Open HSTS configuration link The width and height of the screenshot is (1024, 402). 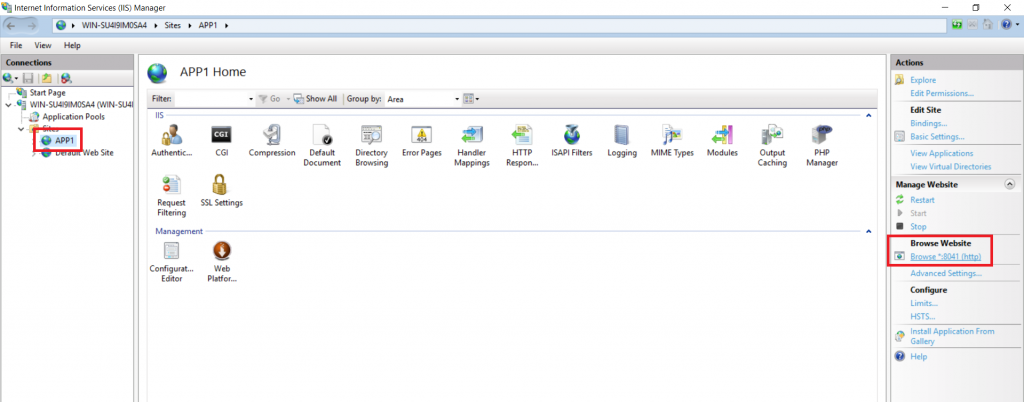(x=923, y=317)
